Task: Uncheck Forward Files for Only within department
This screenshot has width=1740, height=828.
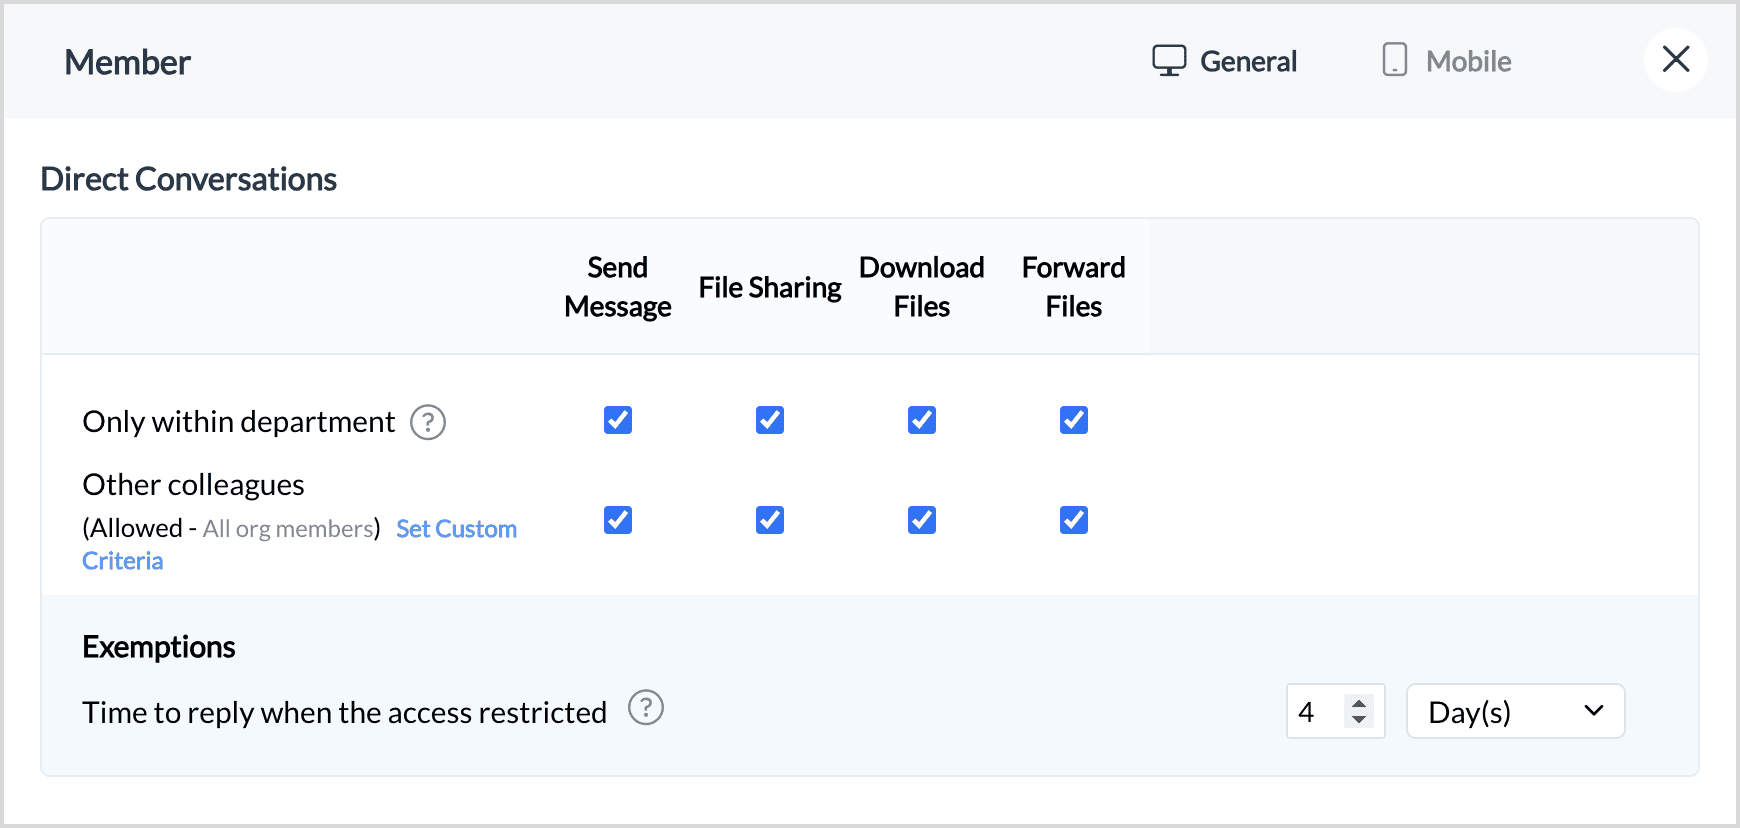Action: coord(1074,420)
